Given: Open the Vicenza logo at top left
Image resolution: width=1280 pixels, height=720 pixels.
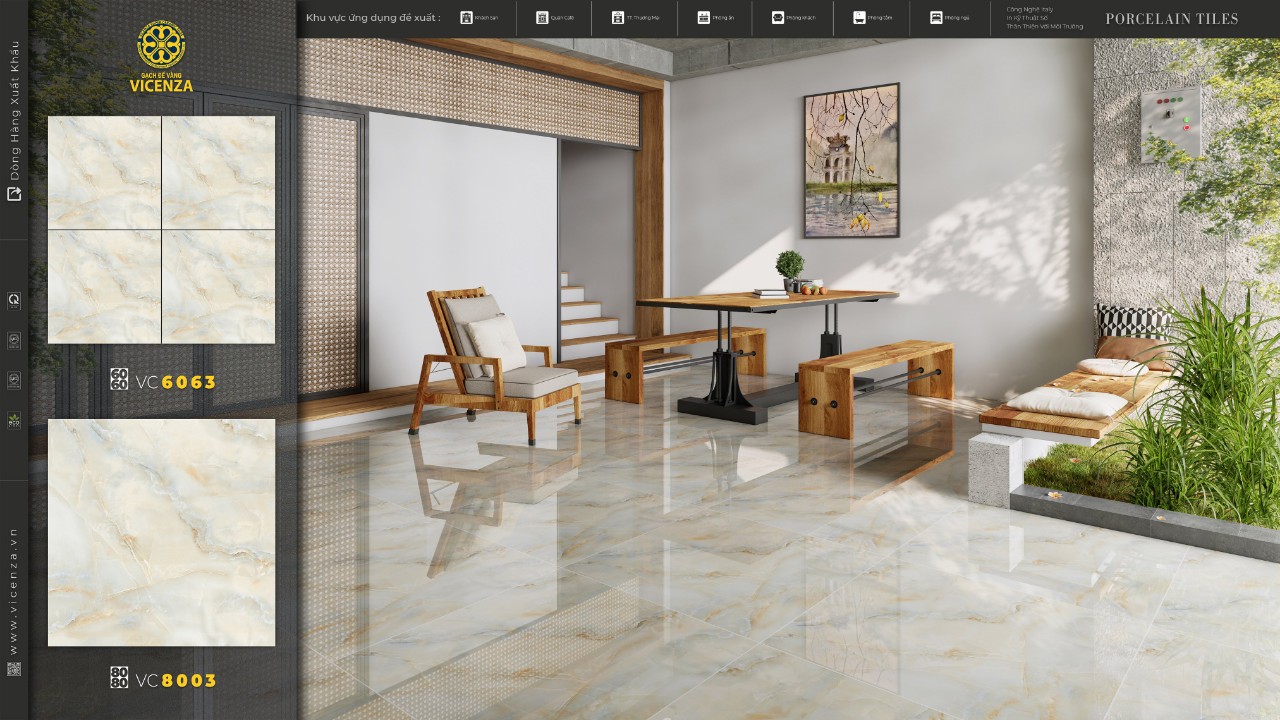Looking at the screenshot, I should pyautogui.click(x=161, y=57).
